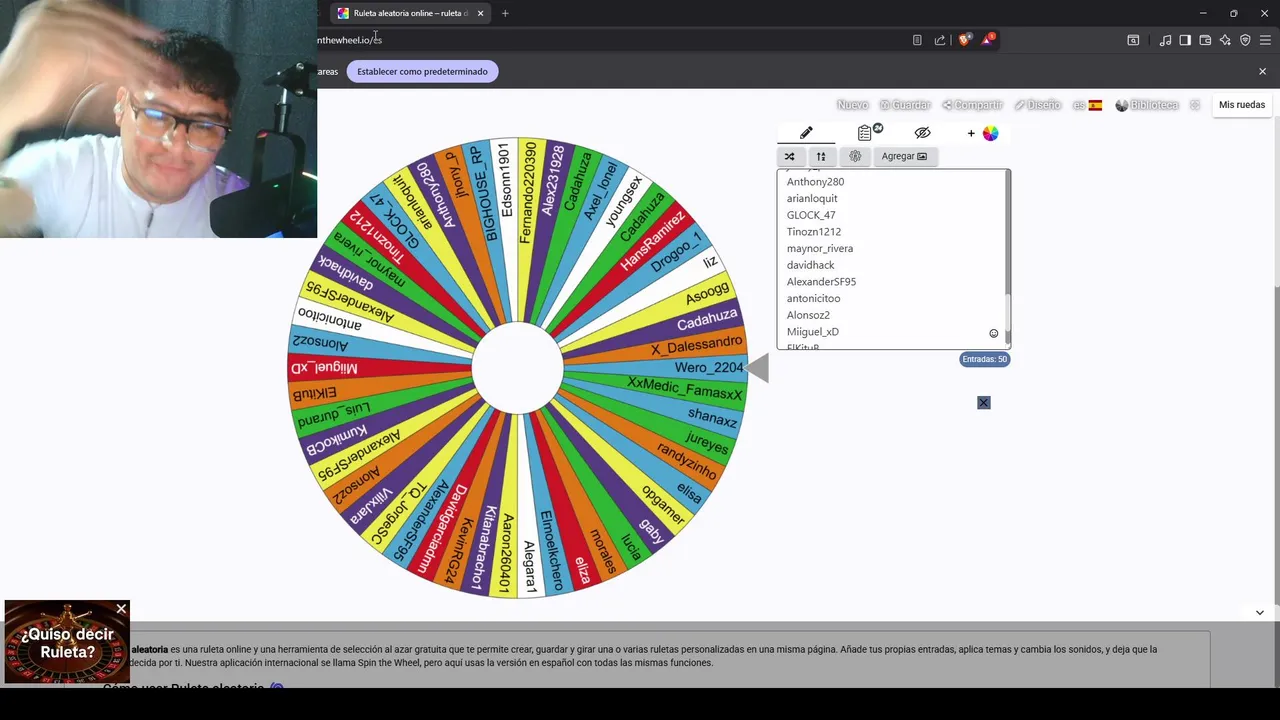The width and height of the screenshot is (1280, 720).
Task: Open the entries edit pencil tab
Action: (806, 133)
